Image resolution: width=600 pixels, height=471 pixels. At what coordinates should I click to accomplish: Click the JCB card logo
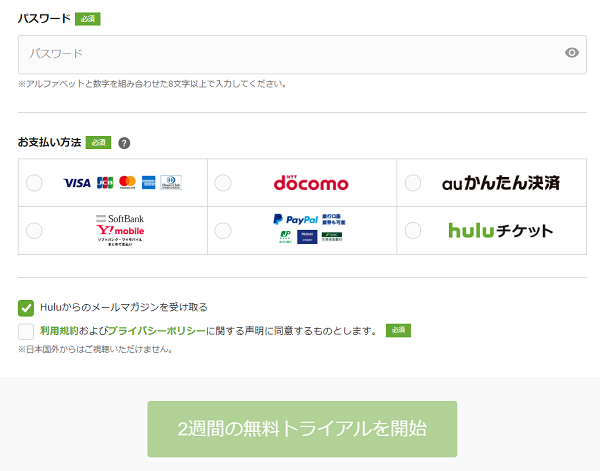click(105, 183)
